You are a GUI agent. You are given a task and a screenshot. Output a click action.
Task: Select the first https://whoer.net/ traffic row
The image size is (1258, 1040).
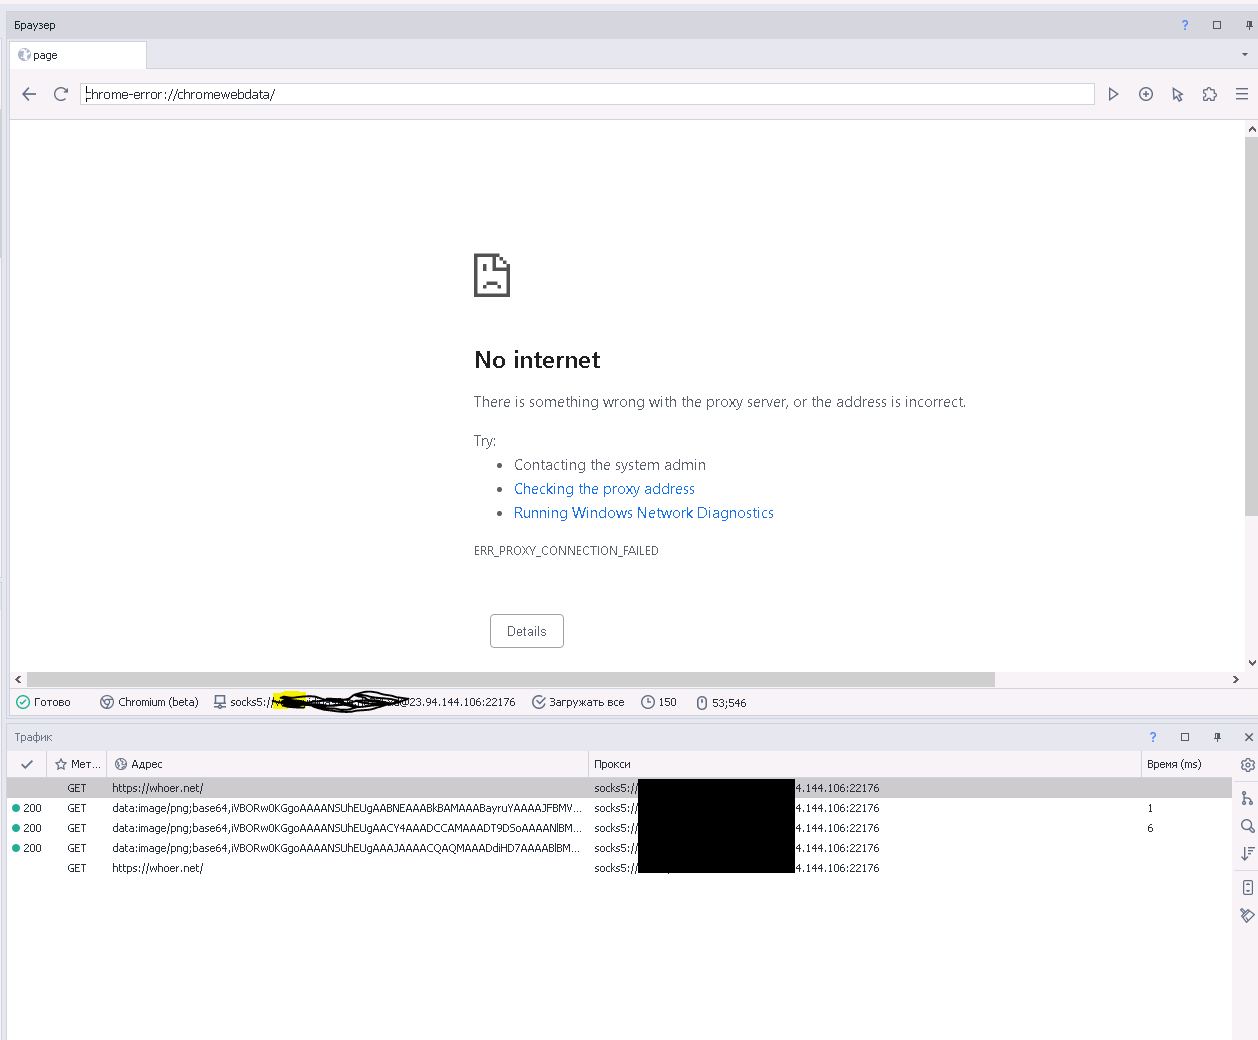(x=619, y=788)
